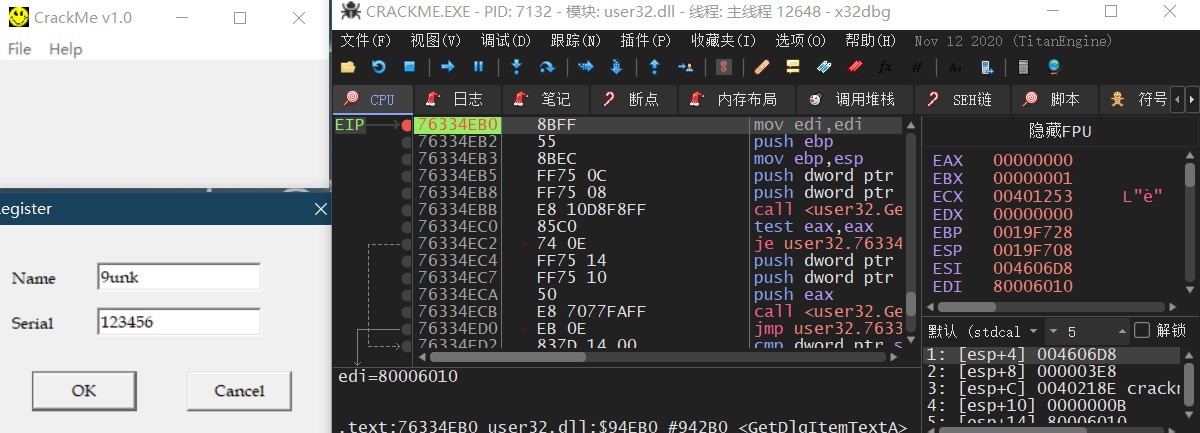Click the pause execution icon
Image resolution: width=1200 pixels, height=433 pixels.
(478, 67)
